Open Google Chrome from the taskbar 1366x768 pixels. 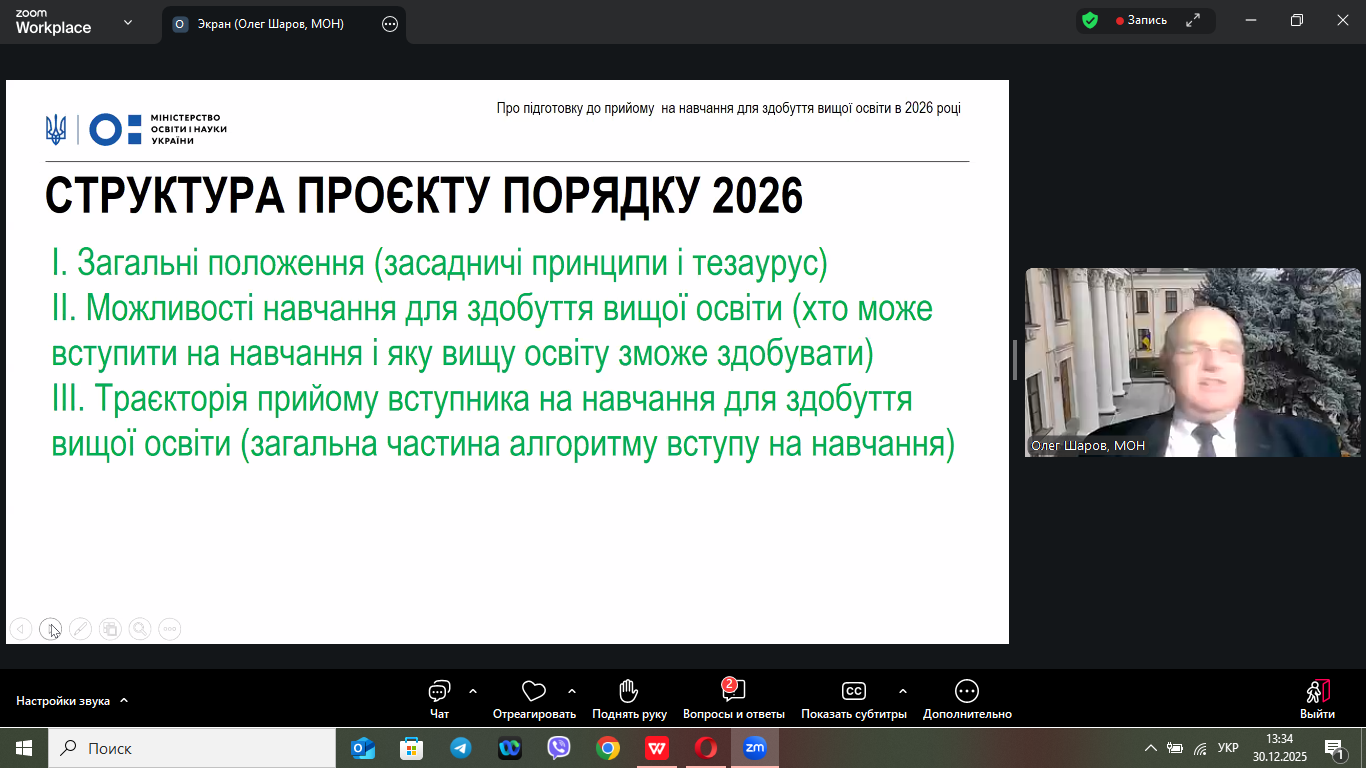click(x=607, y=748)
